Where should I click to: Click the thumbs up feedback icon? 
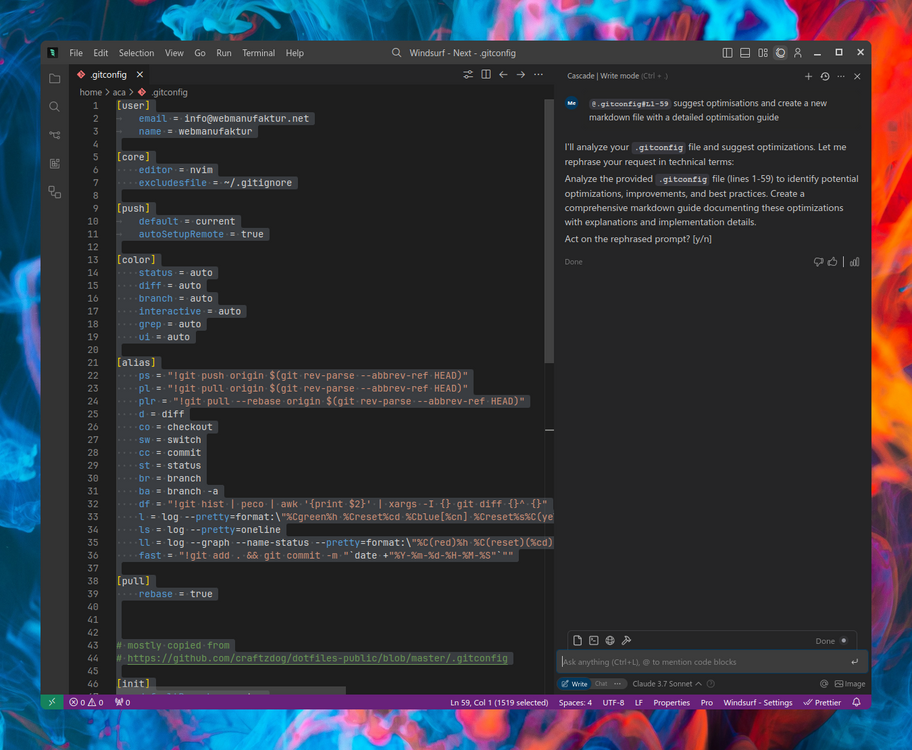click(x=832, y=262)
